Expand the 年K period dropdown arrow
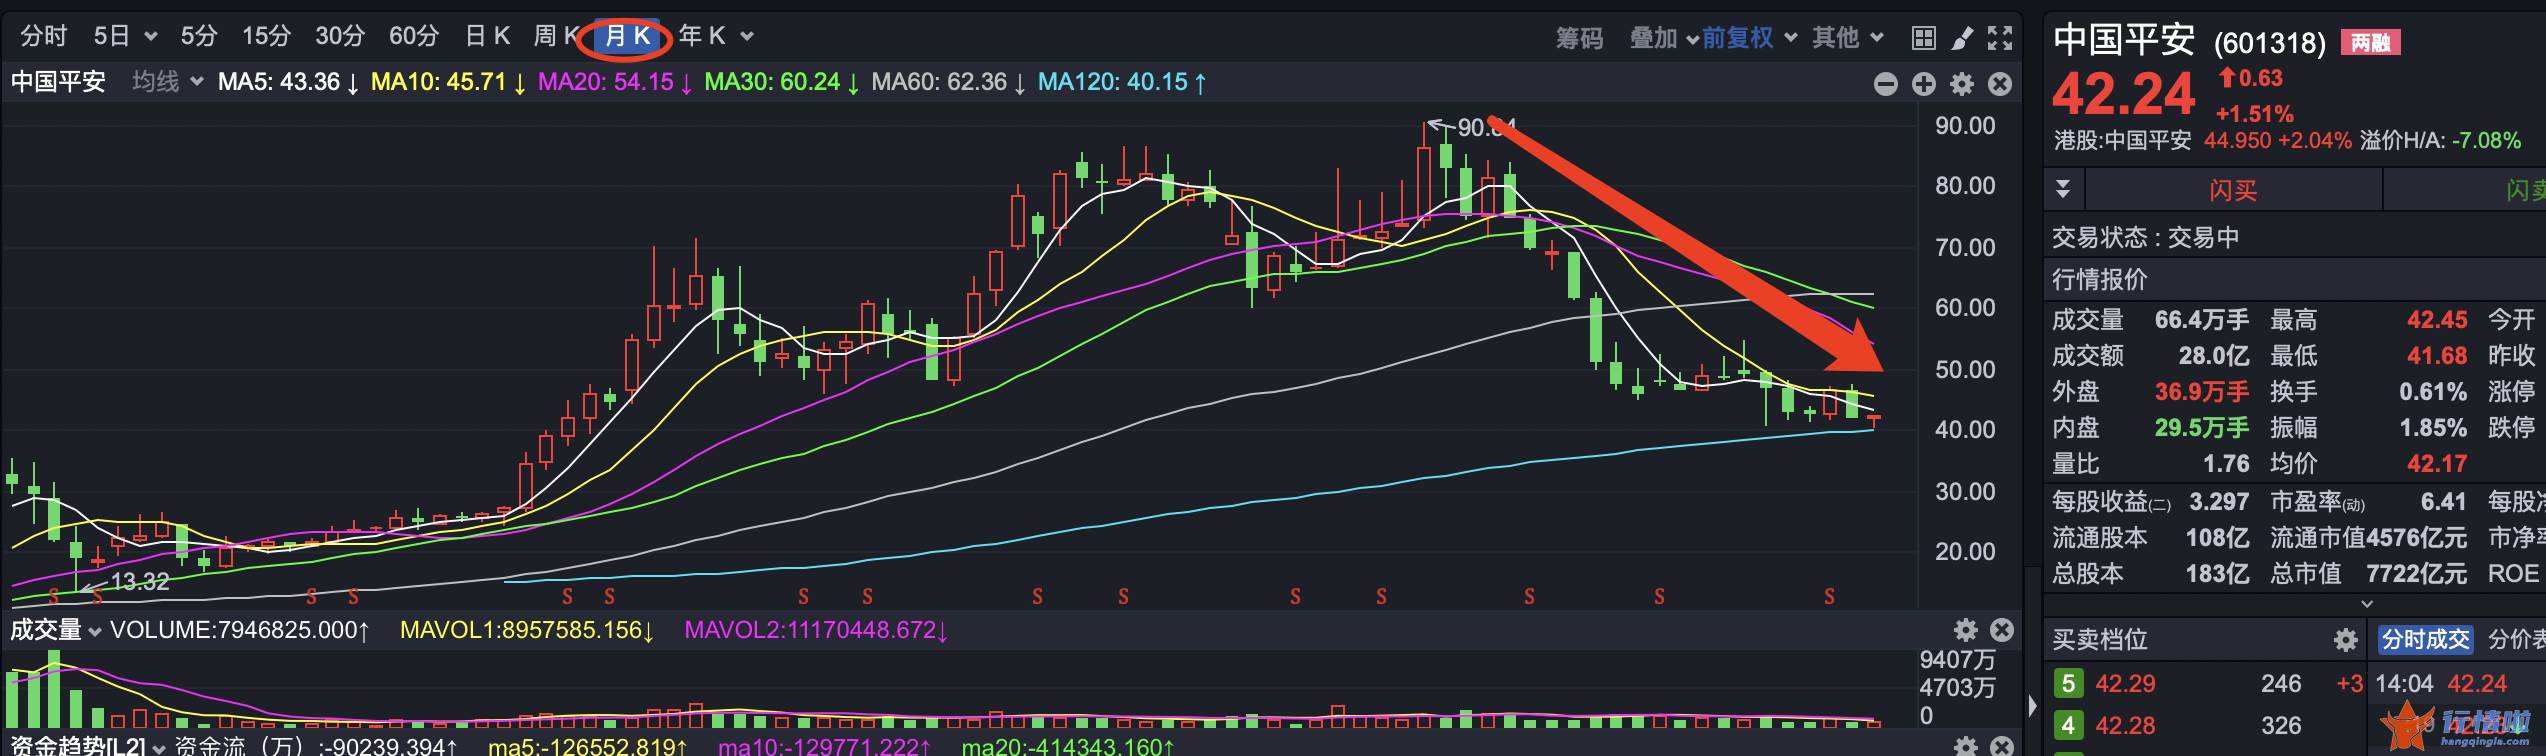 pyautogui.click(x=746, y=37)
